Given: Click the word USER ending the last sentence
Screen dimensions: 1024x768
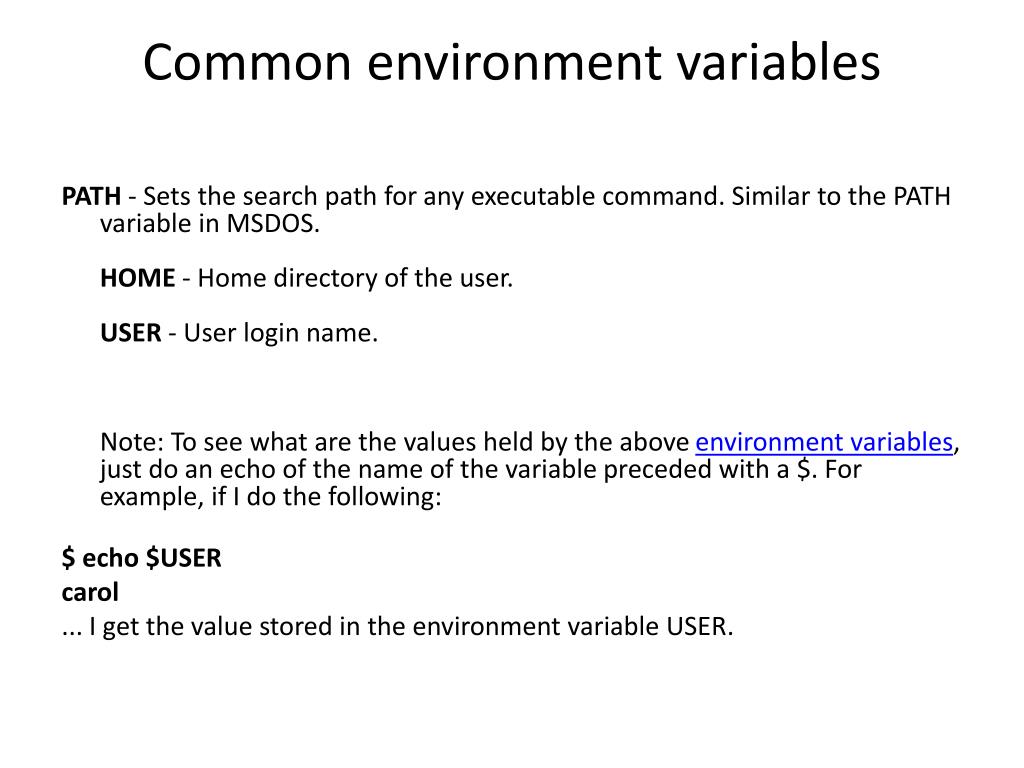Looking at the screenshot, I should [700, 627].
